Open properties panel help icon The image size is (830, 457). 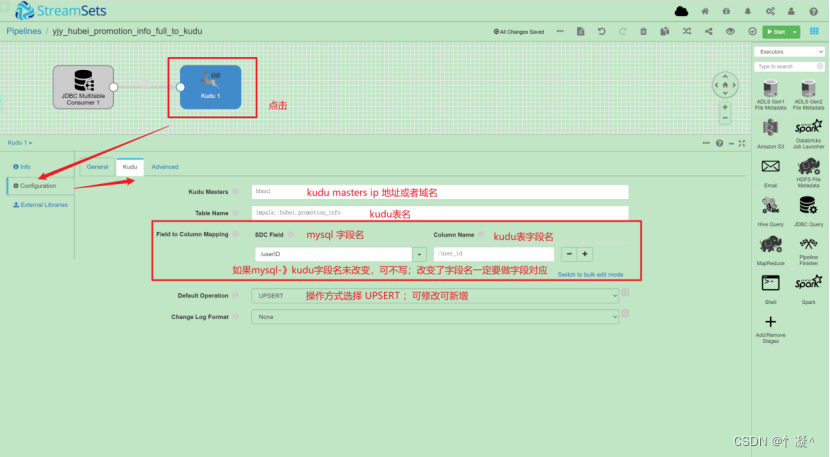click(719, 143)
